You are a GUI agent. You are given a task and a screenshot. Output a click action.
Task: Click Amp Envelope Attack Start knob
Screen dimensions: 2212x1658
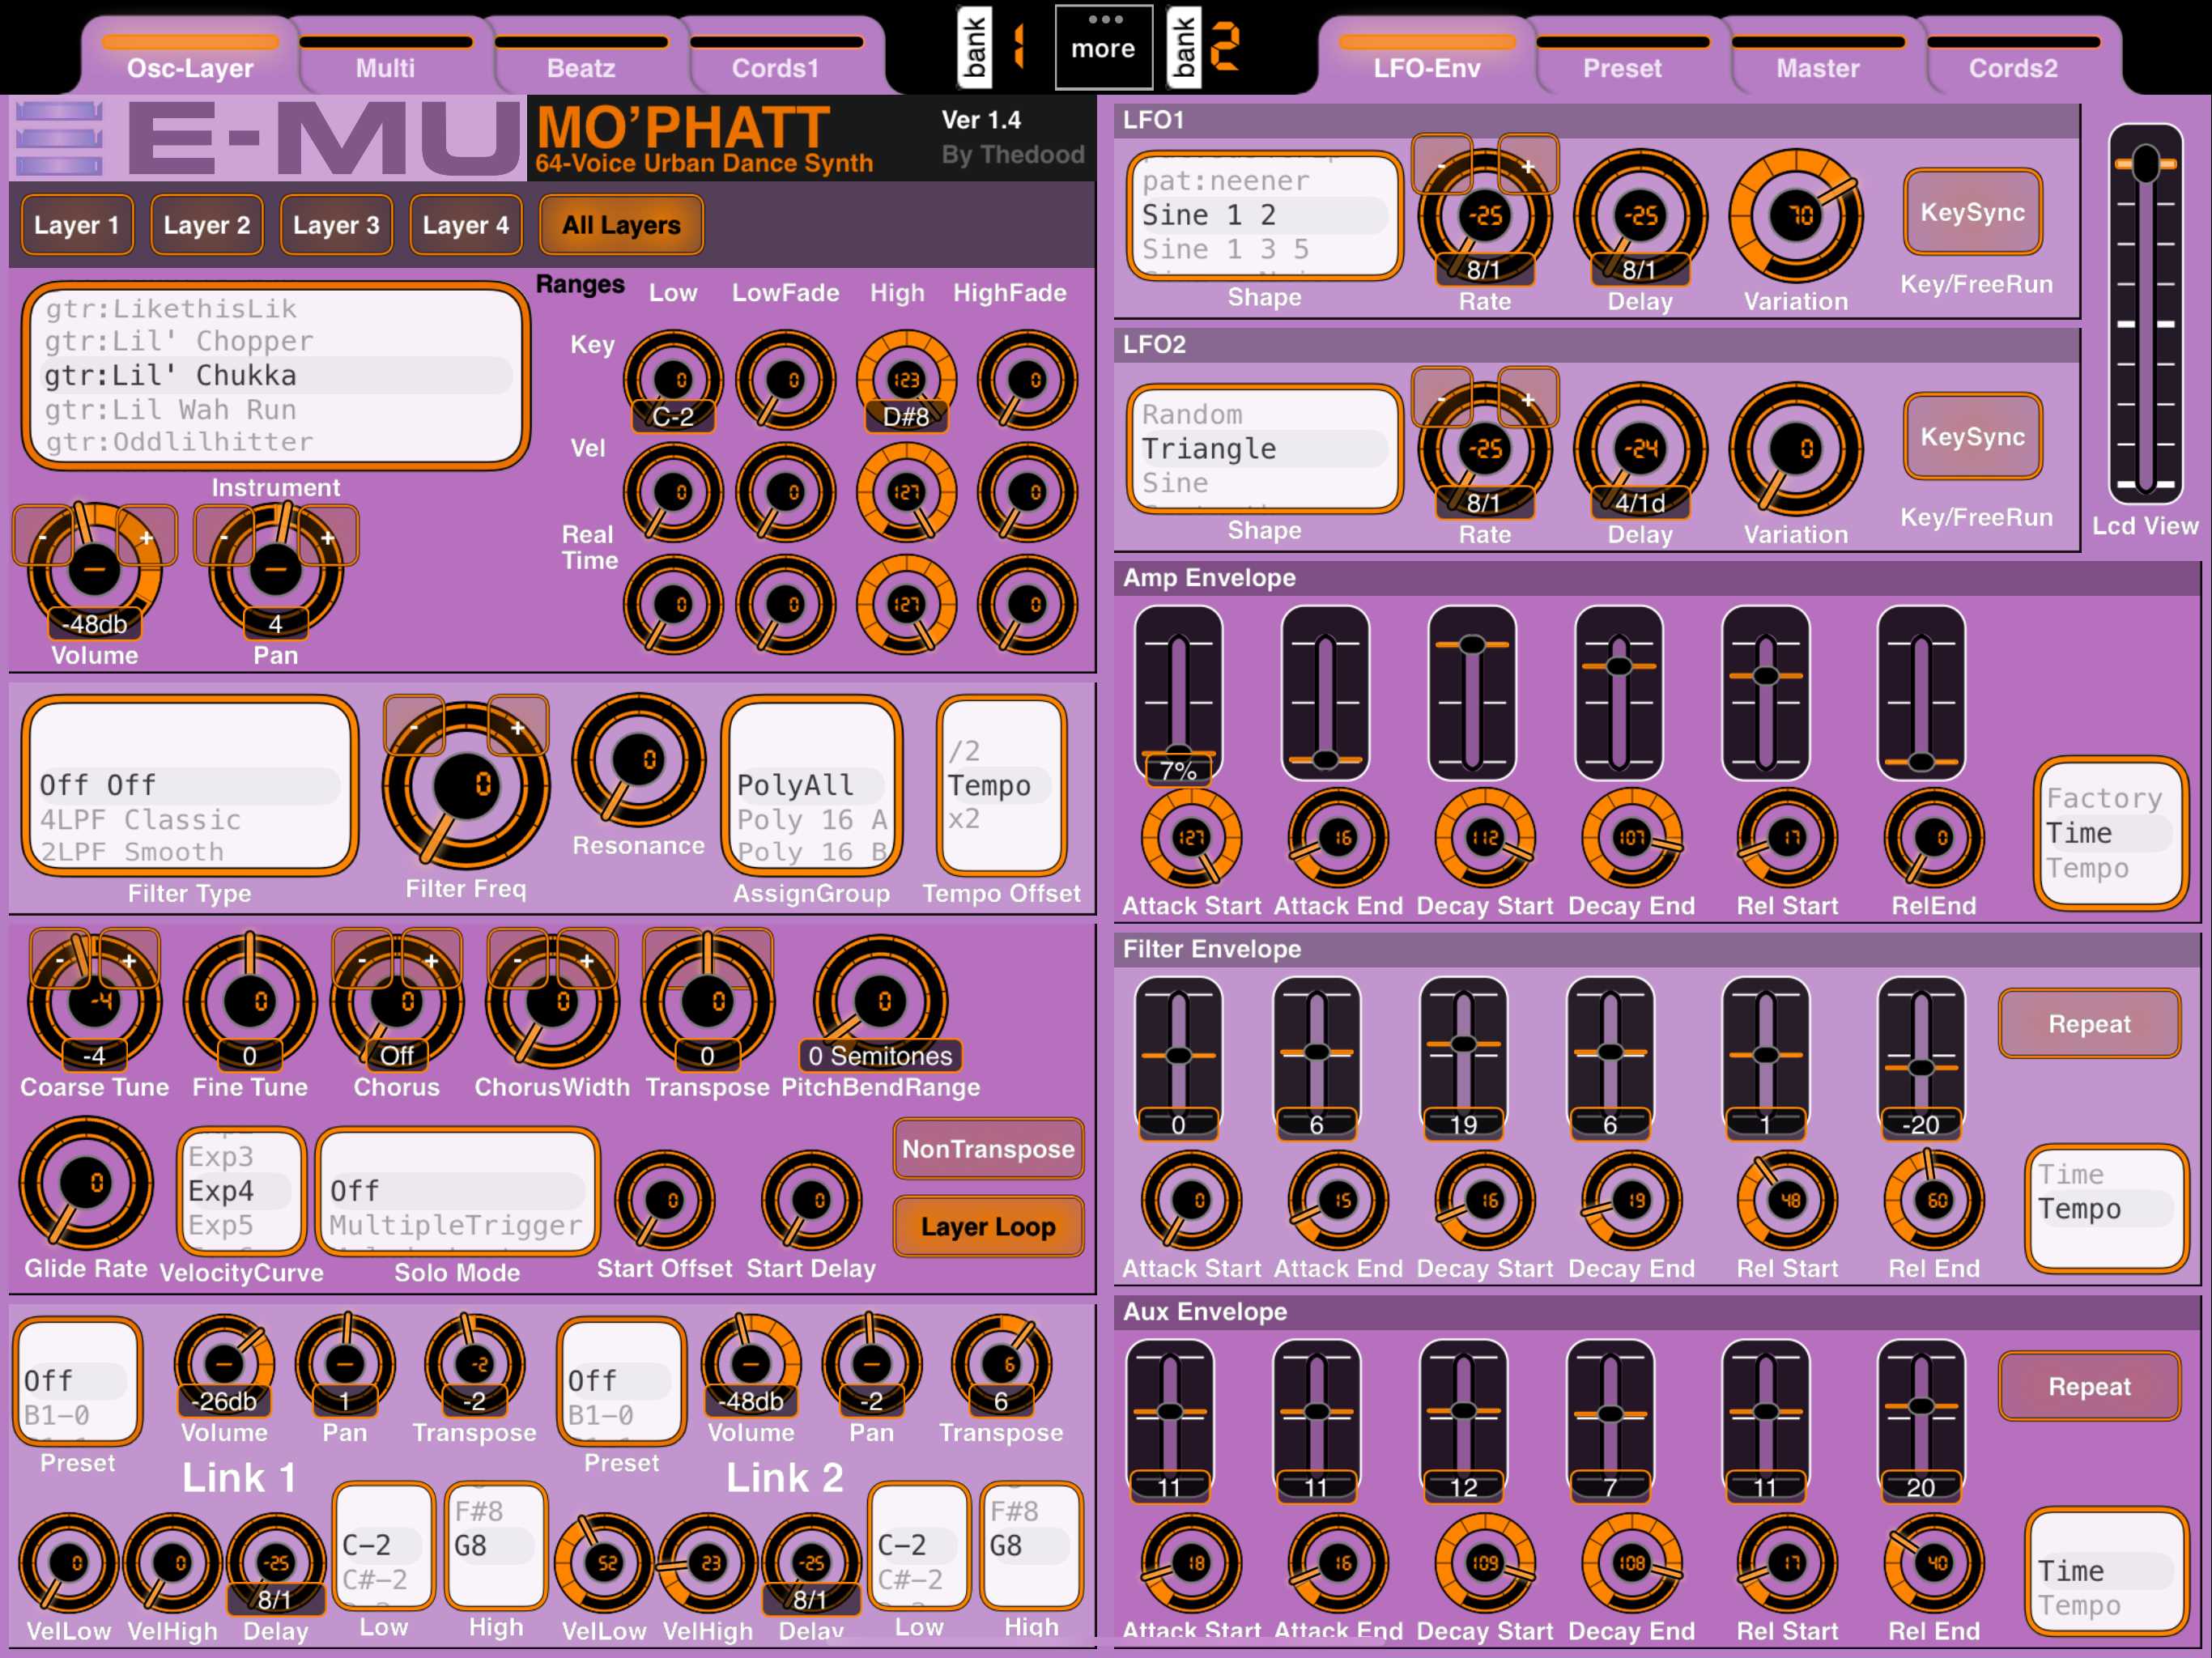[1191, 838]
